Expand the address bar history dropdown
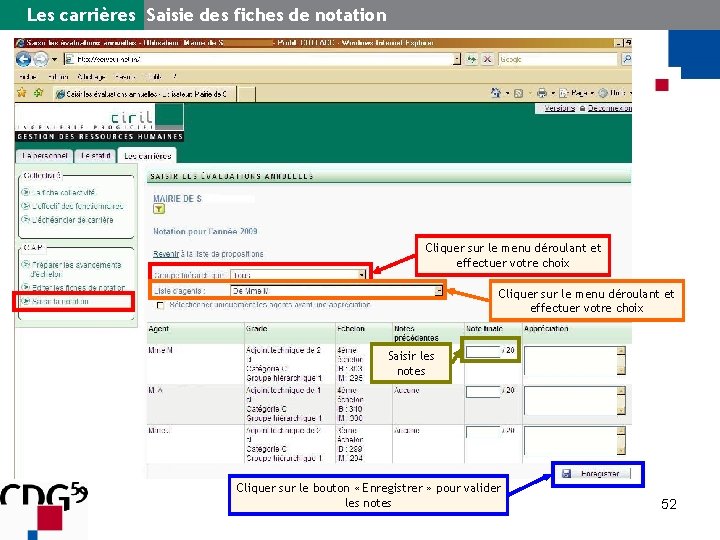 point(457,59)
